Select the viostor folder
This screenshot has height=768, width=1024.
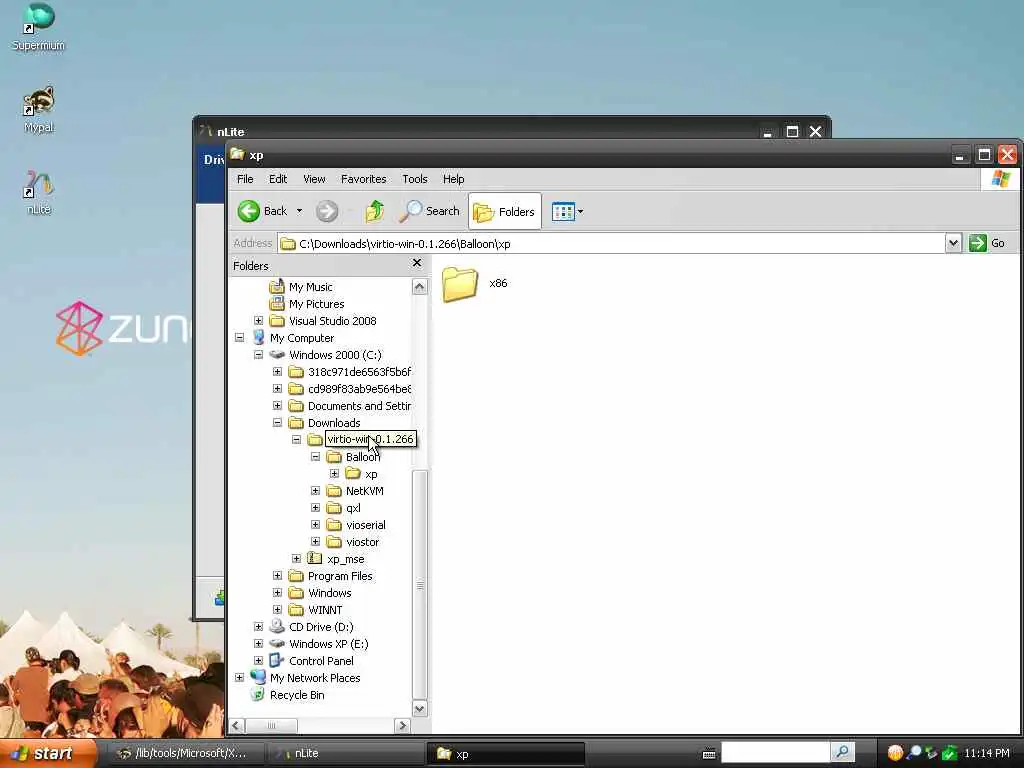[362, 542]
